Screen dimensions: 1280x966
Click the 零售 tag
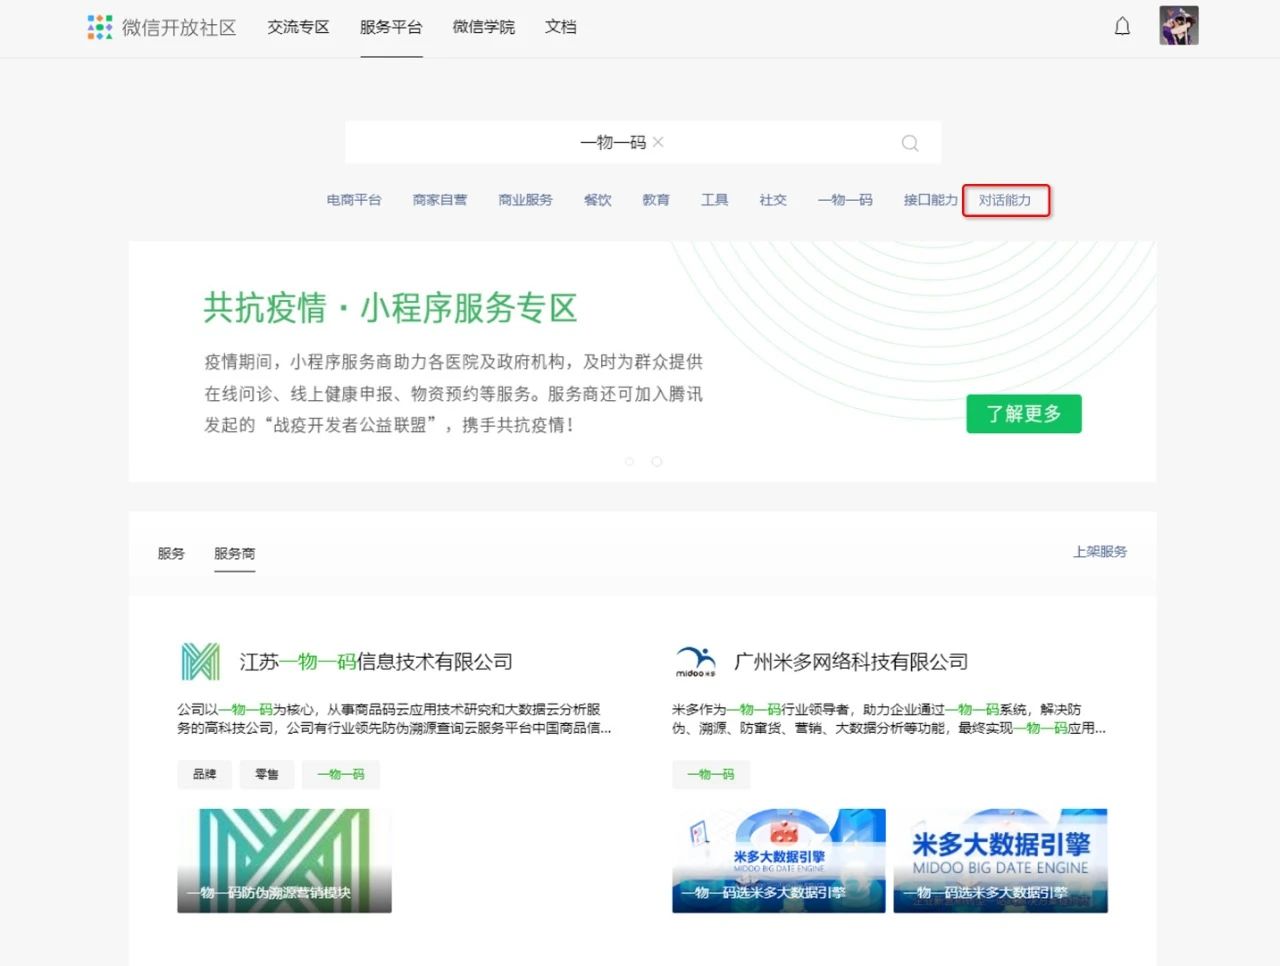[267, 774]
